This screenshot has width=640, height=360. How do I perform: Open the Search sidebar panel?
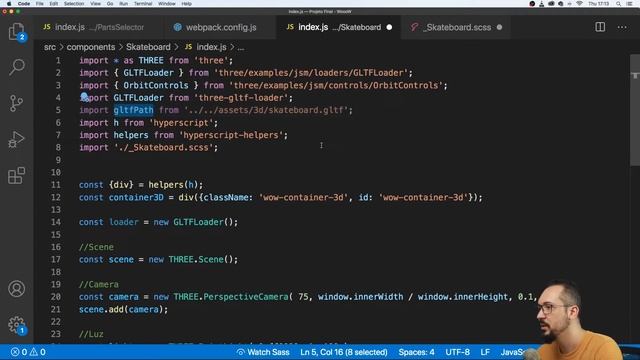[x=16, y=67]
